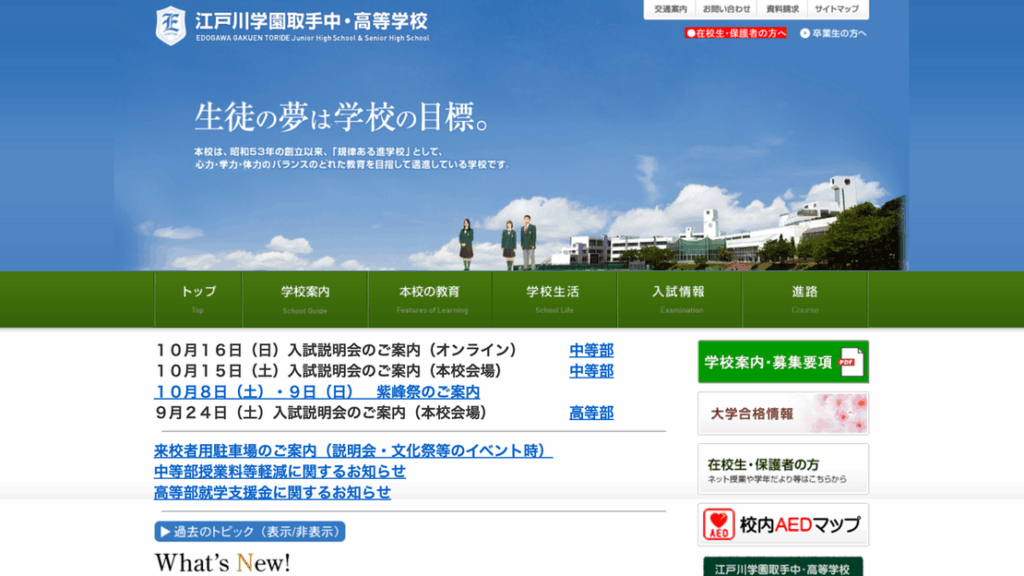Click 中等部 link beside the October 16 online session

pyautogui.click(x=591, y=350)
